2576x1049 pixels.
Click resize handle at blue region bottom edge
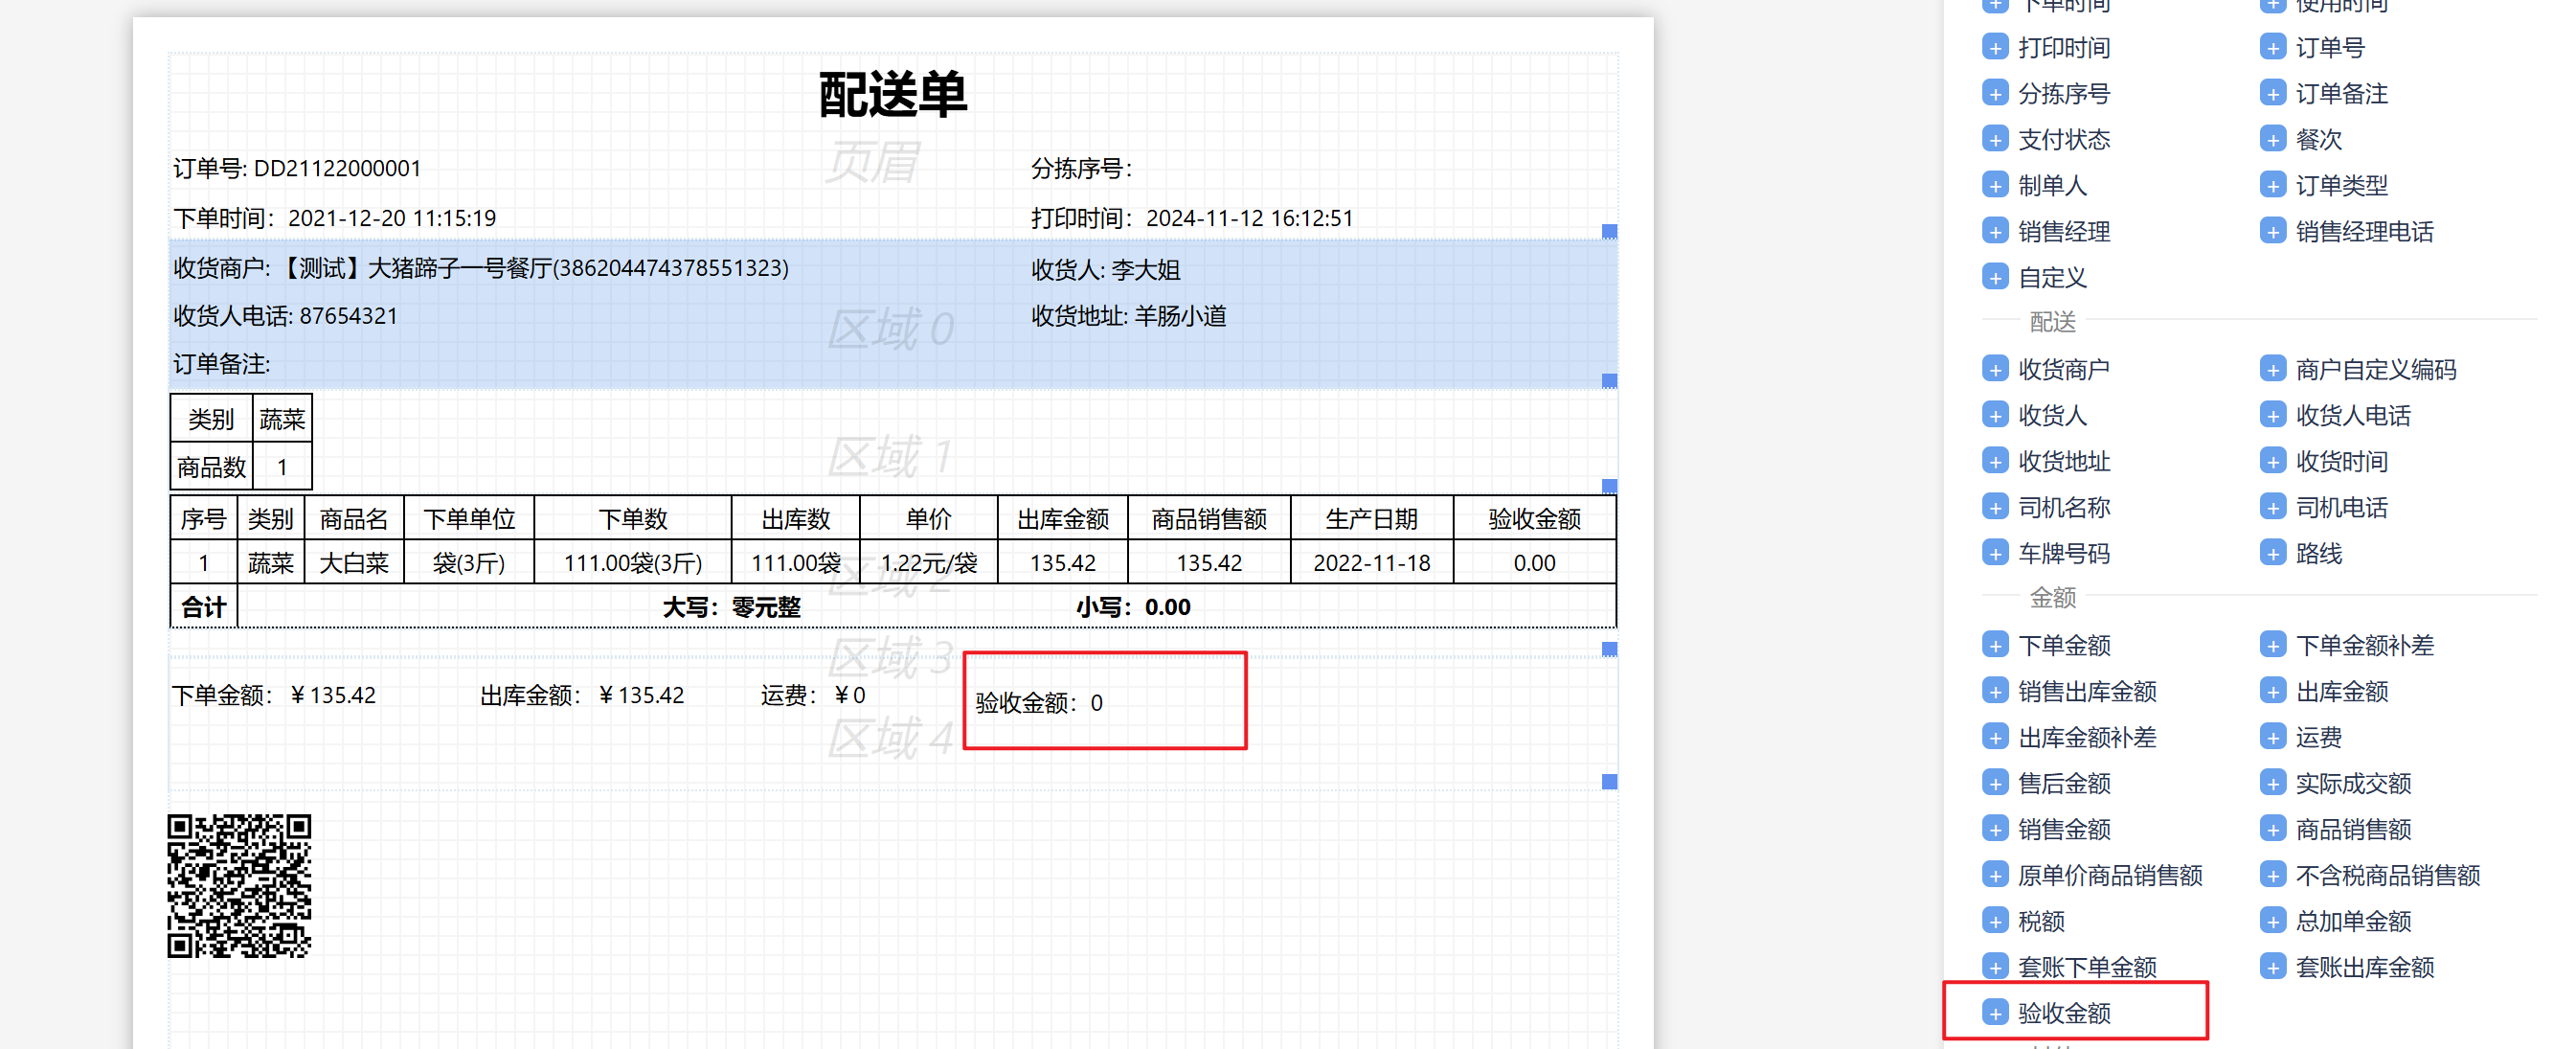click(1609, 380)
